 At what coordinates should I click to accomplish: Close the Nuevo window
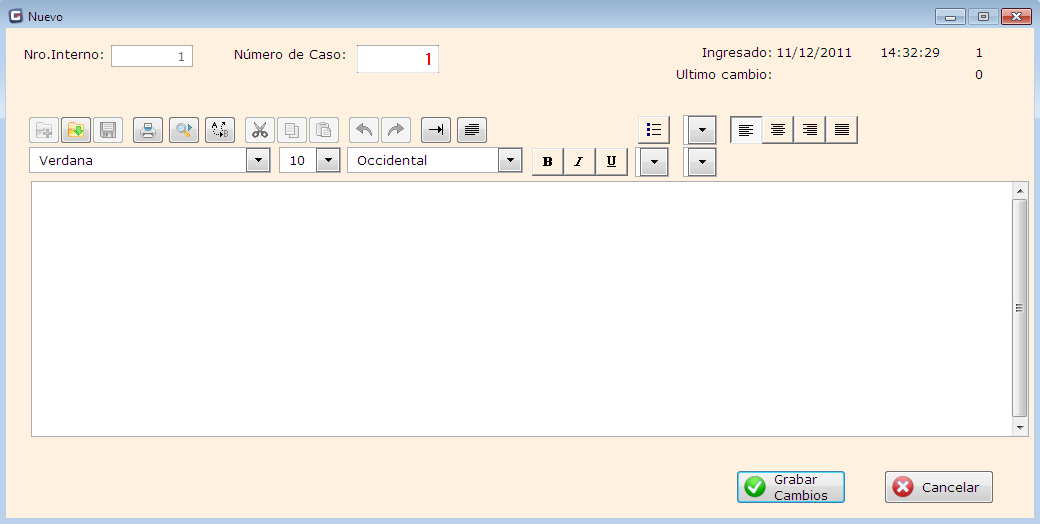tap(1015, 17)
